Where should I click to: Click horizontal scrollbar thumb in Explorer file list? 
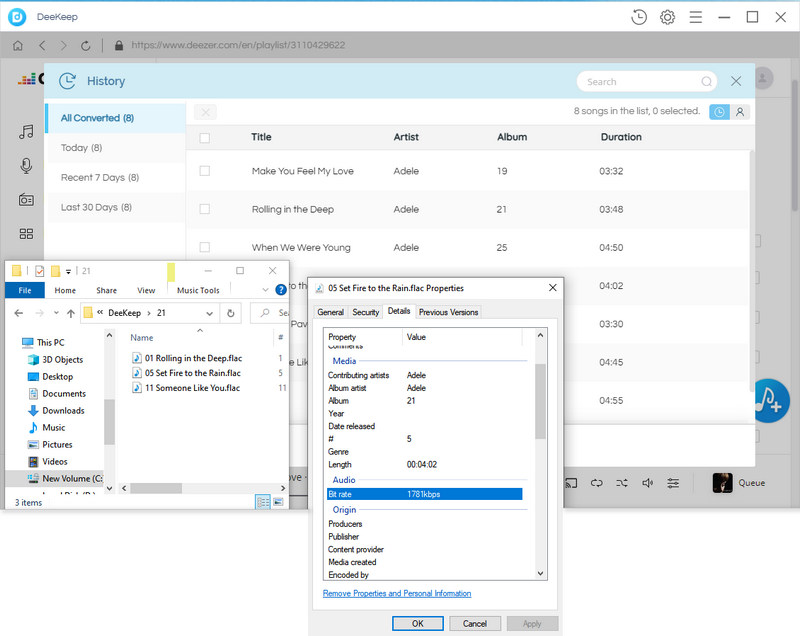click(156, 488)
